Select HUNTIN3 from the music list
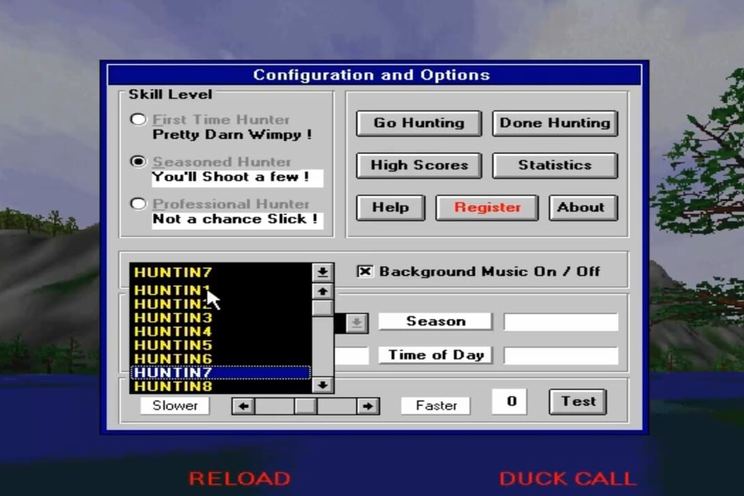744x496 pixels. click(x=221, y=318)
